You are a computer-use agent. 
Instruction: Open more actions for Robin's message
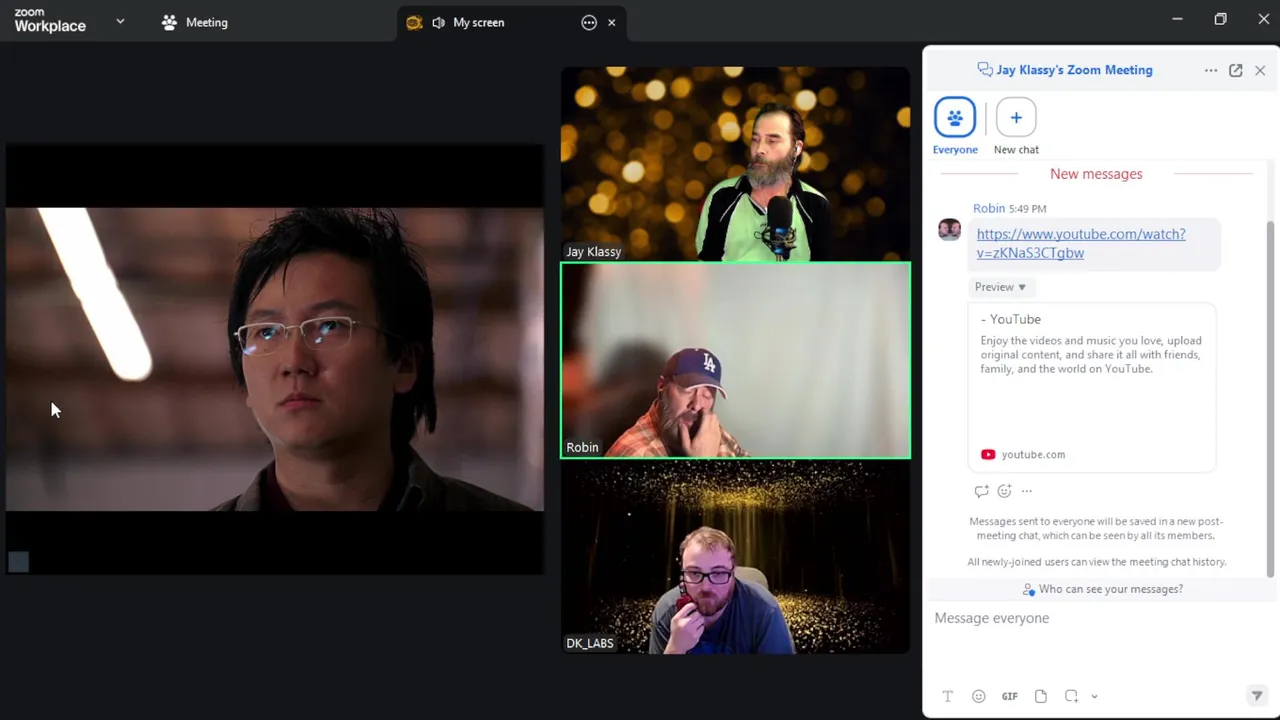point(1027,491)
